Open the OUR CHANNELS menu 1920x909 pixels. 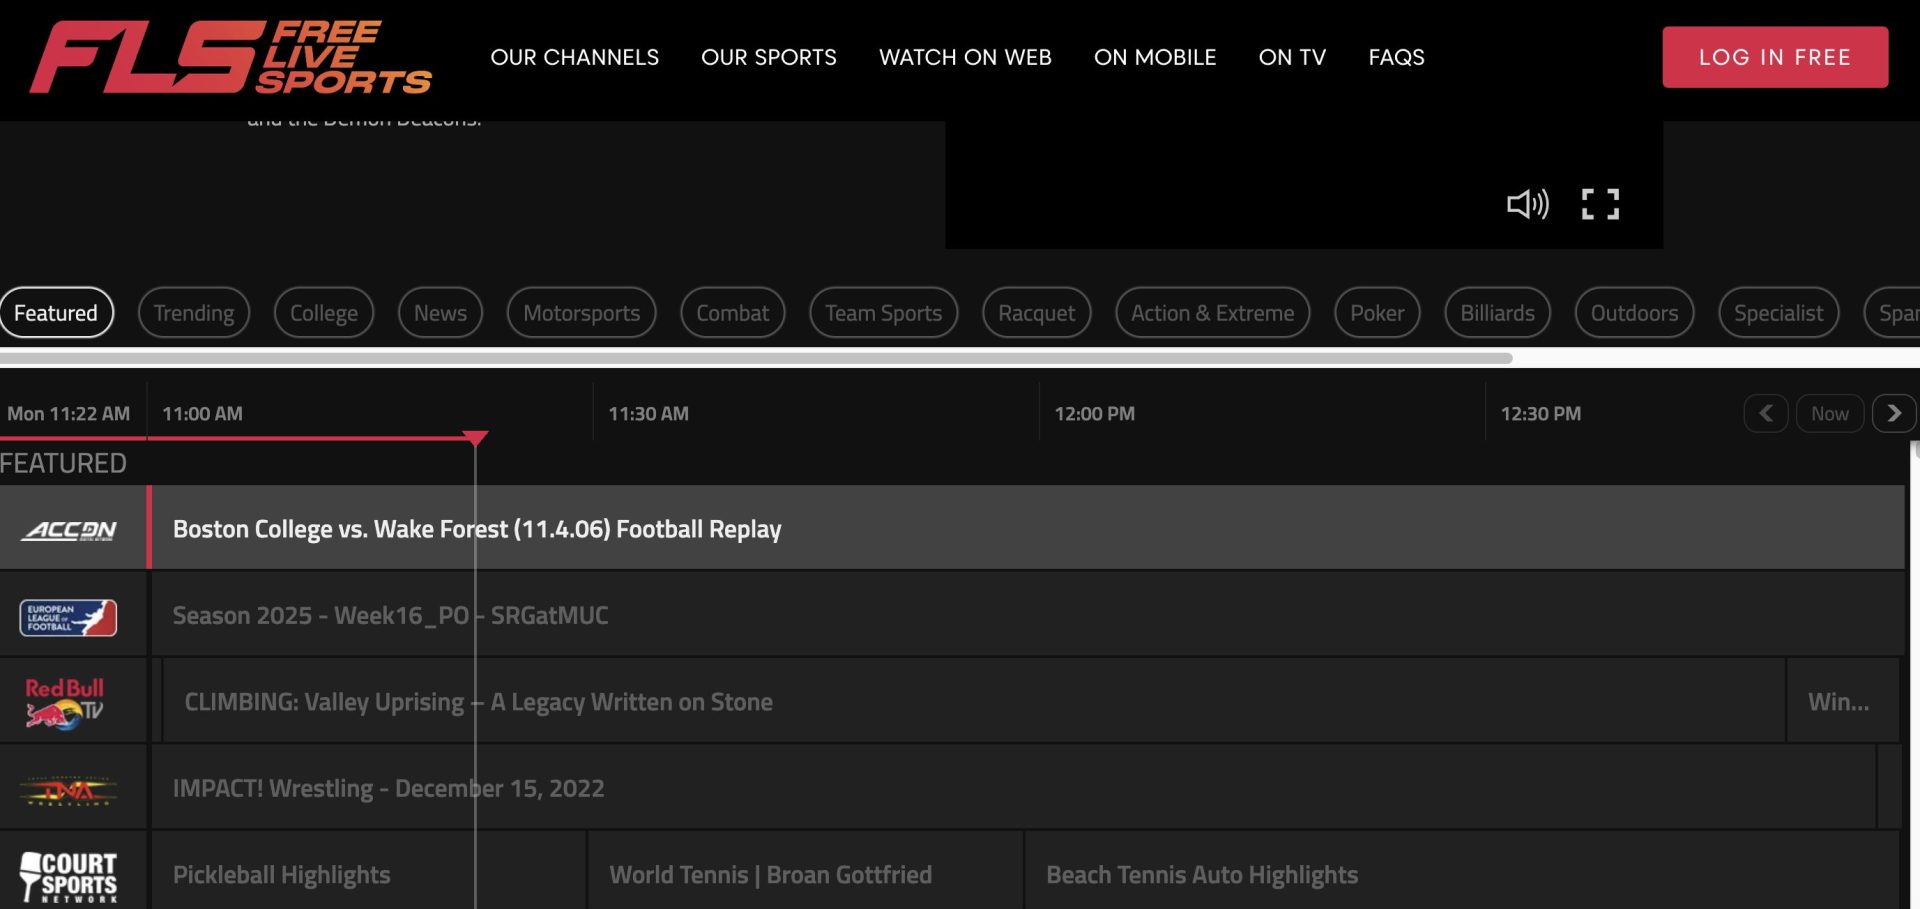coord(575,57)
